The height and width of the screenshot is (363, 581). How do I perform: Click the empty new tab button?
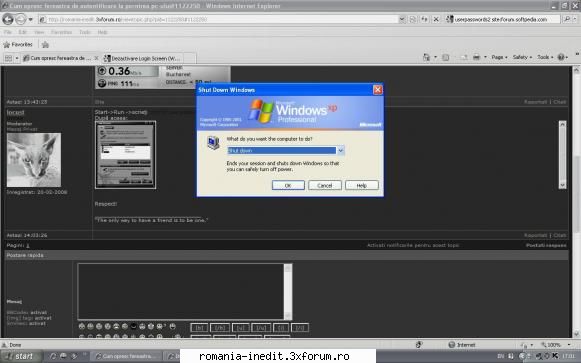pos(189,58)
